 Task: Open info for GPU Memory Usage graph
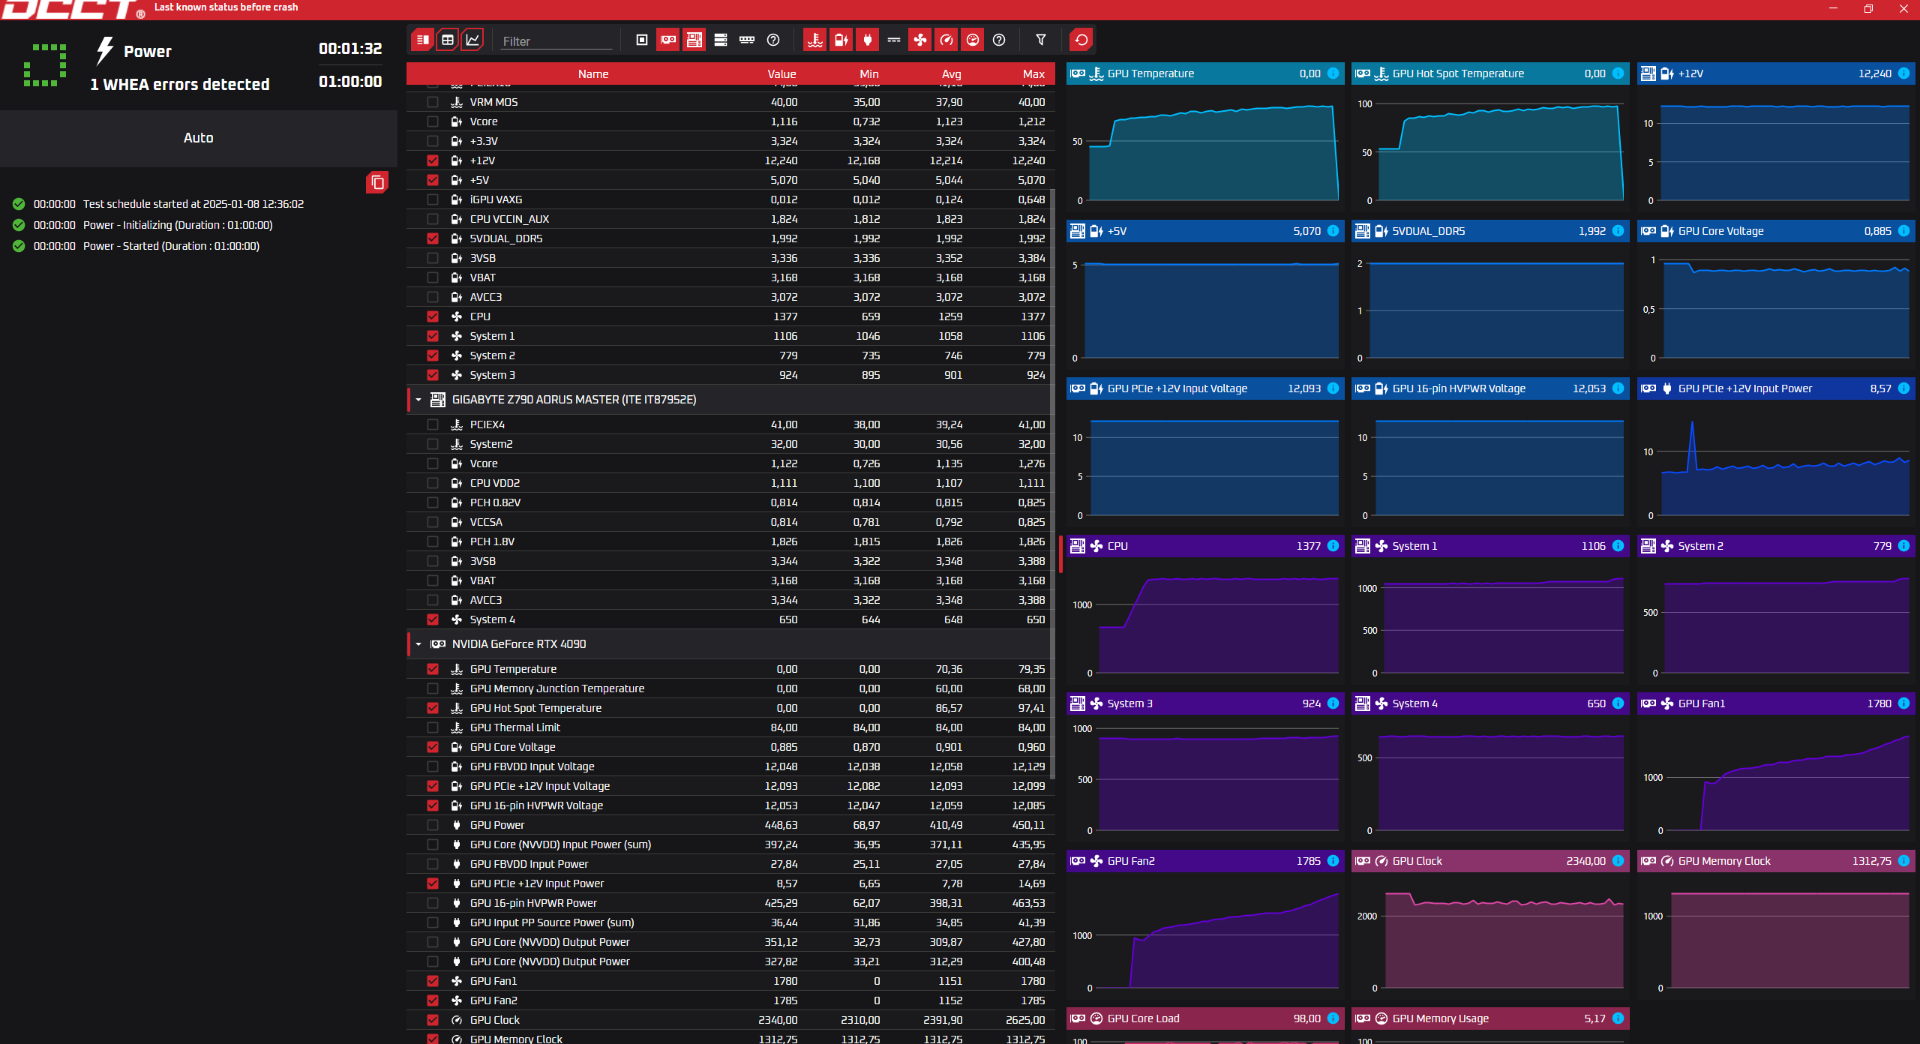click(1618, 1019)
